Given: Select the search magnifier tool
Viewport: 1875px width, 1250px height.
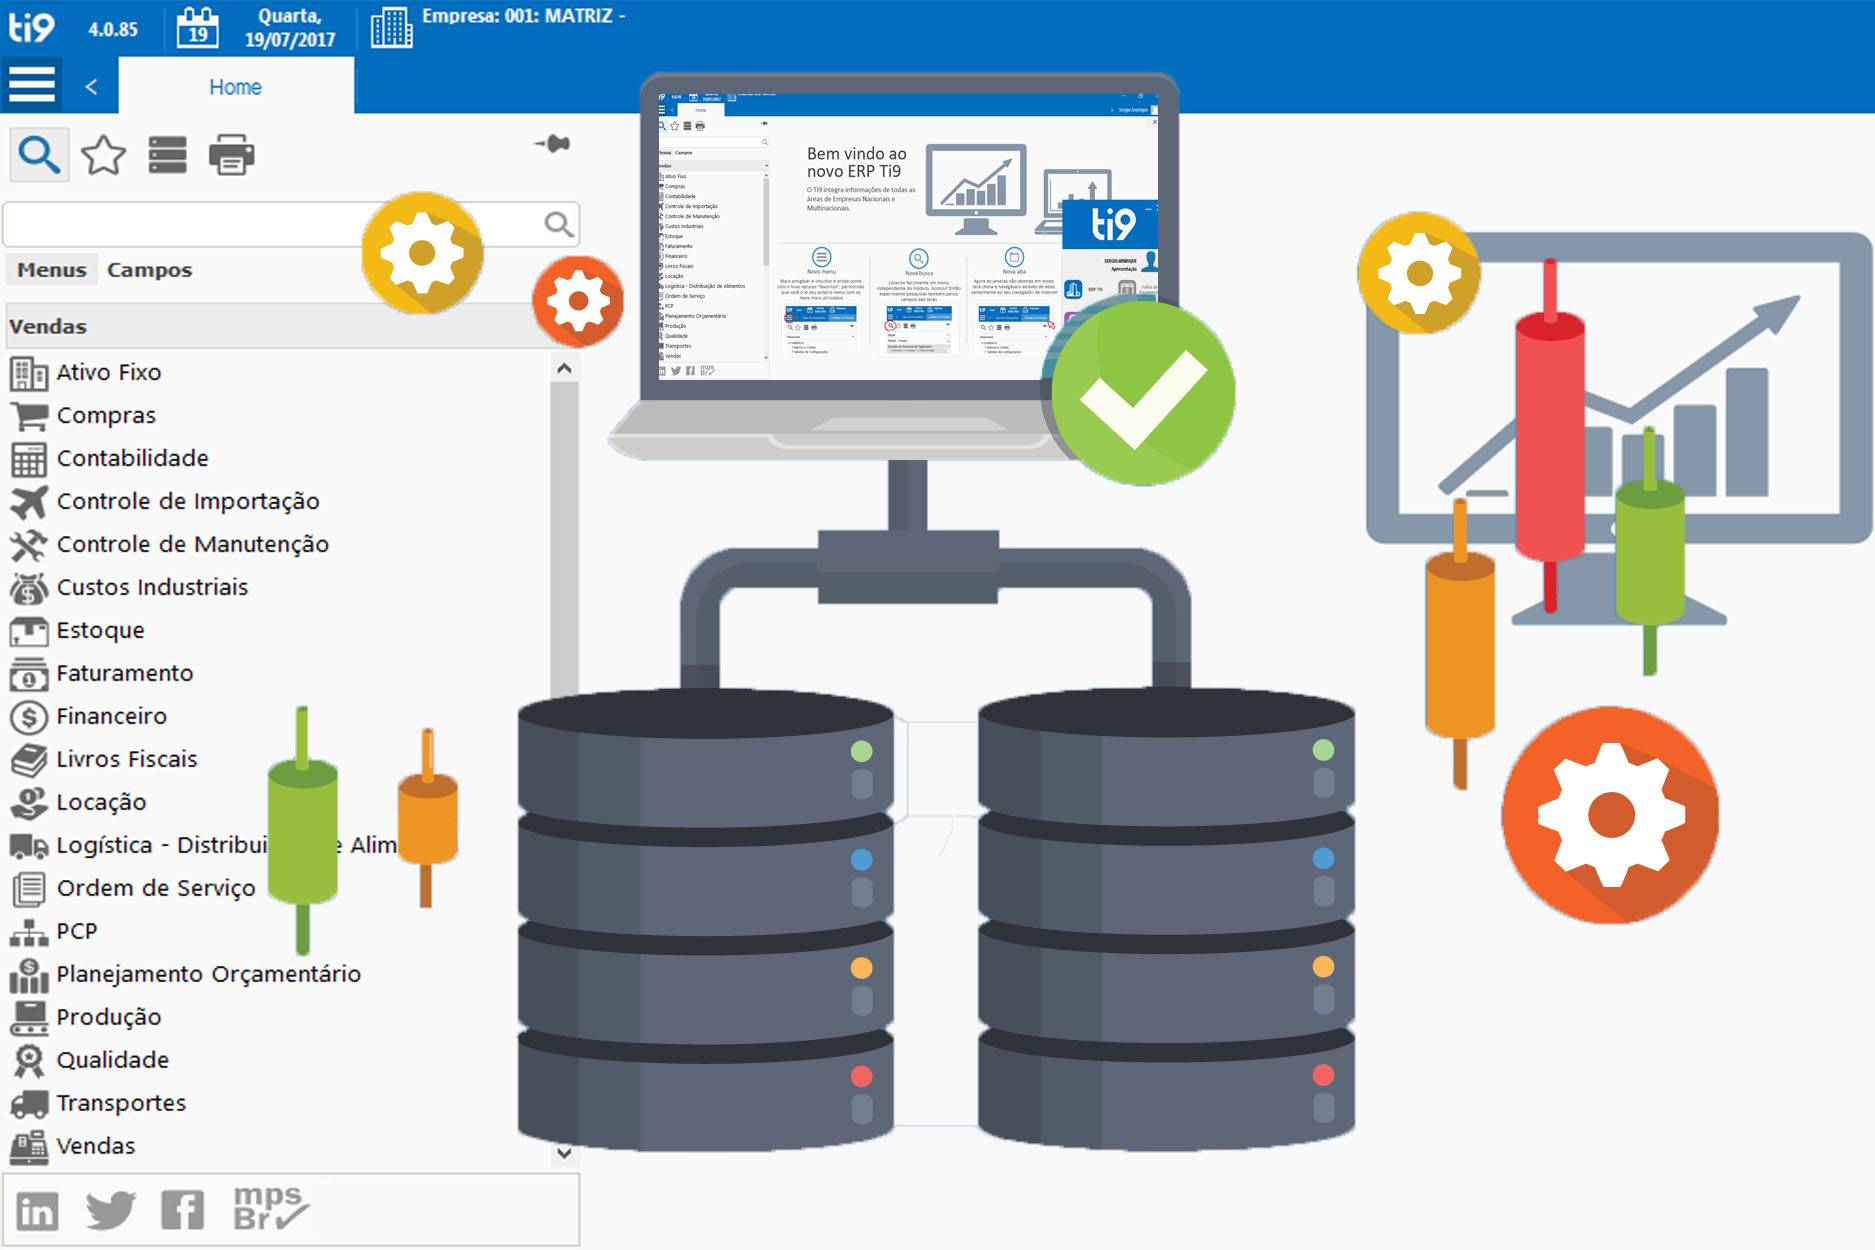Looking at the screenshot, I should tap(39, 155).
